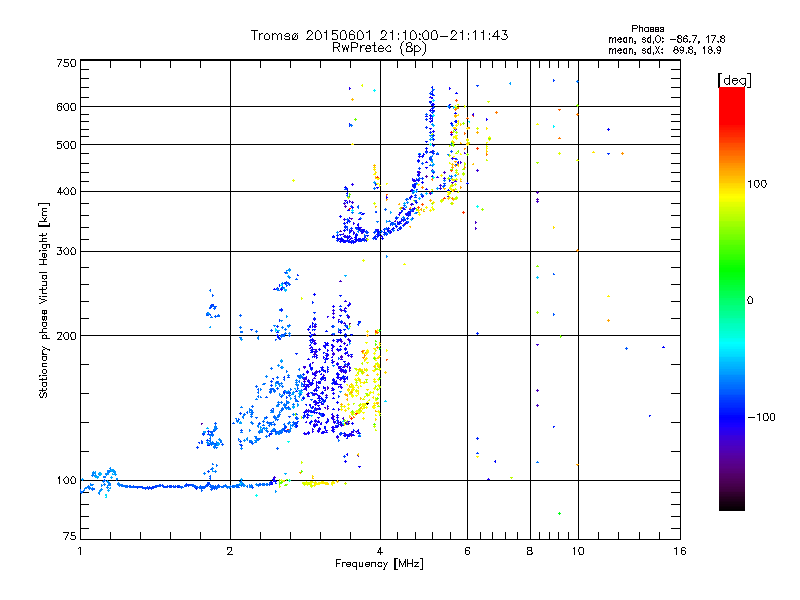The width and height of the screenshot is (800, 600).
Task: Select the "mean, sd,O: -86.7, 17.8" line
Action: tap(666, 39)
